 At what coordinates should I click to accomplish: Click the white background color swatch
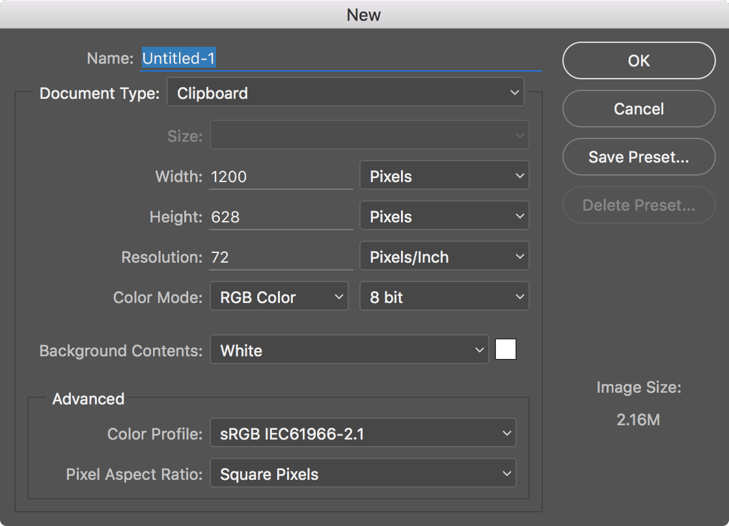(506, 350)
